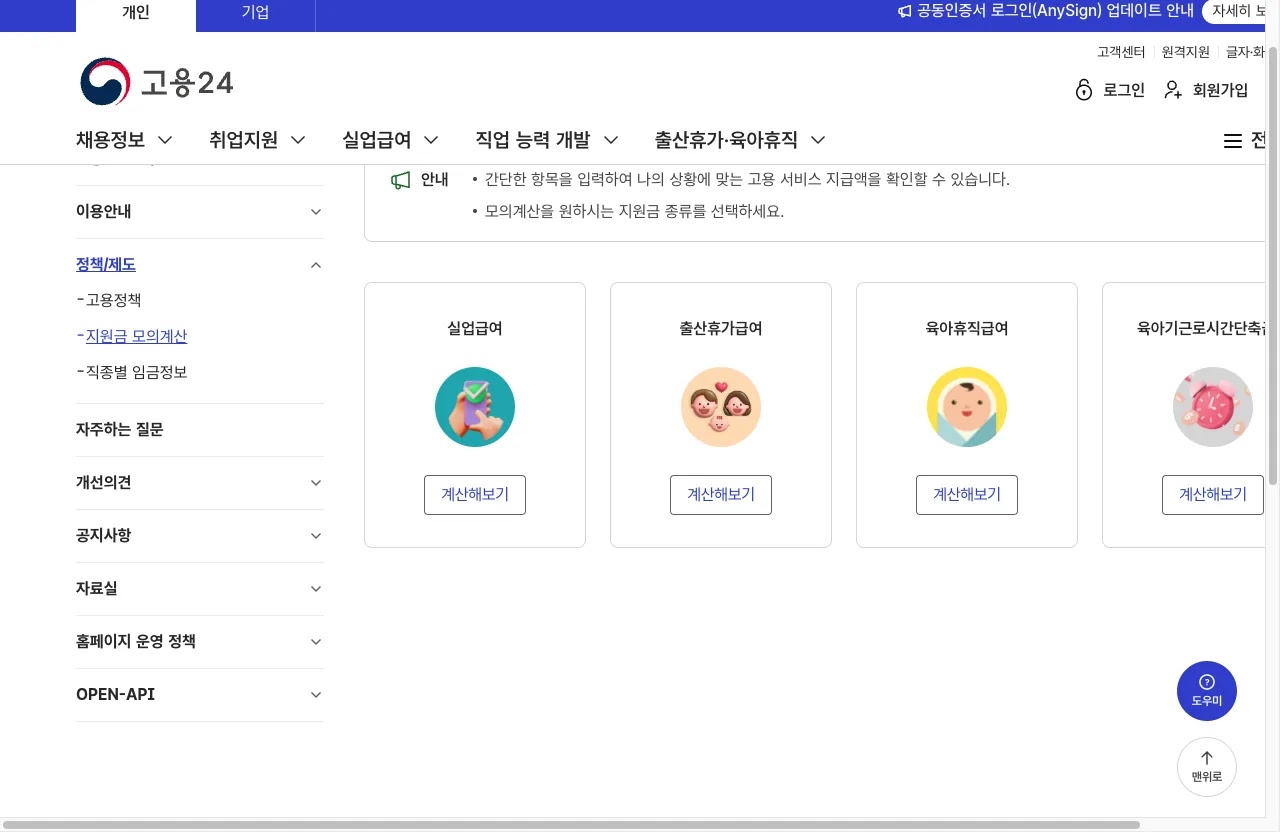The width and height of the screenshot is (1280, 832).
Task: Click the login lock icon
Action: 1084,90
